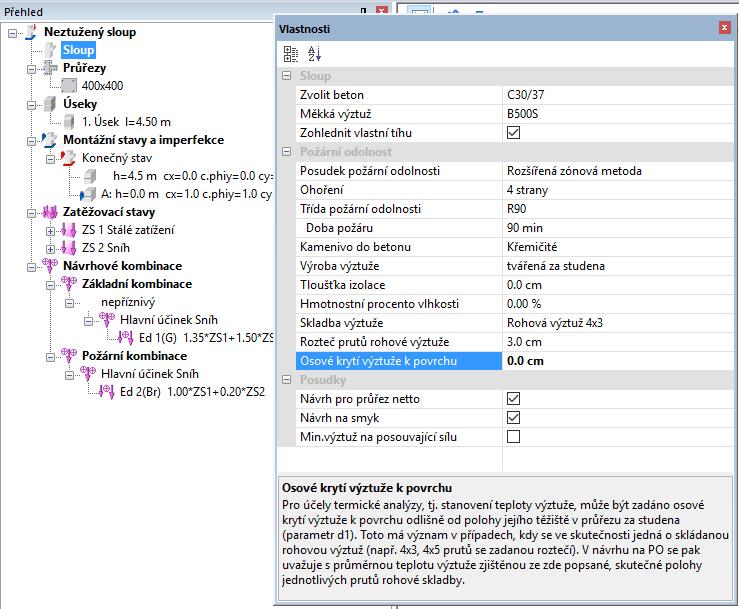Collapse the Základní kombinace node
The image size is (739, 609).
pos(50,285)
